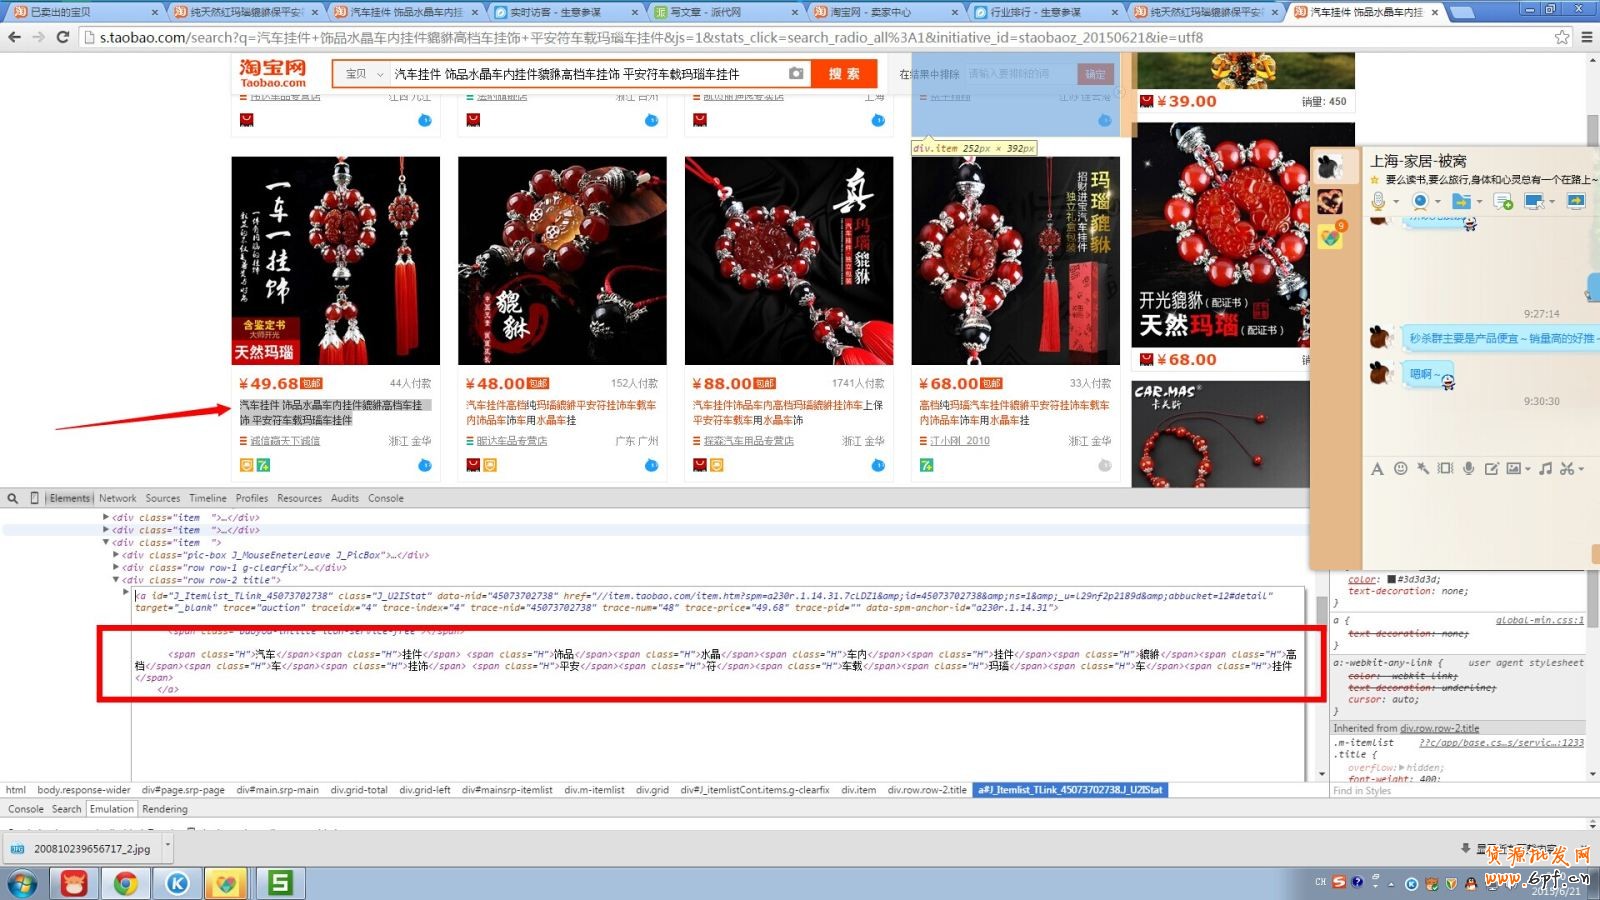The image size is (1600, 900).
Task: Expand the div class "pic-box" node
Action: [x=116, y=555]
